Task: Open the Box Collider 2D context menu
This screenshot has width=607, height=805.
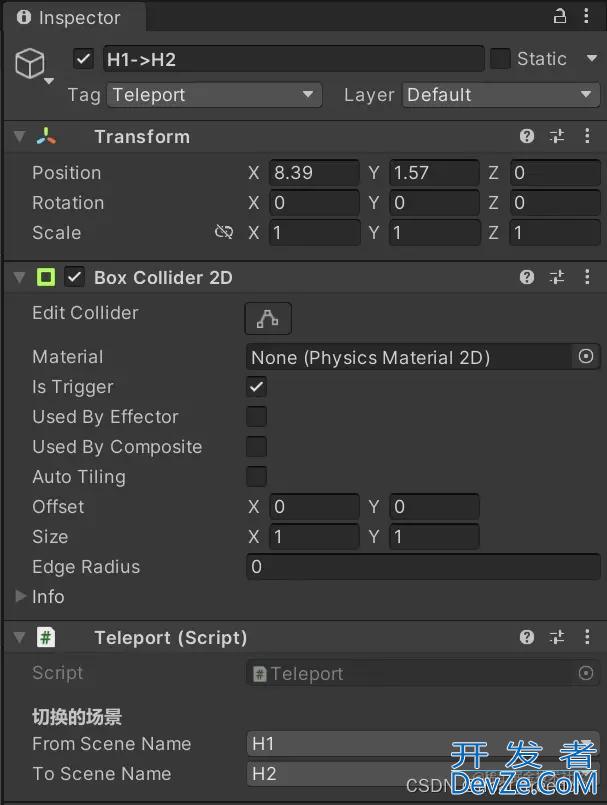Action: [x=587, y=277]
